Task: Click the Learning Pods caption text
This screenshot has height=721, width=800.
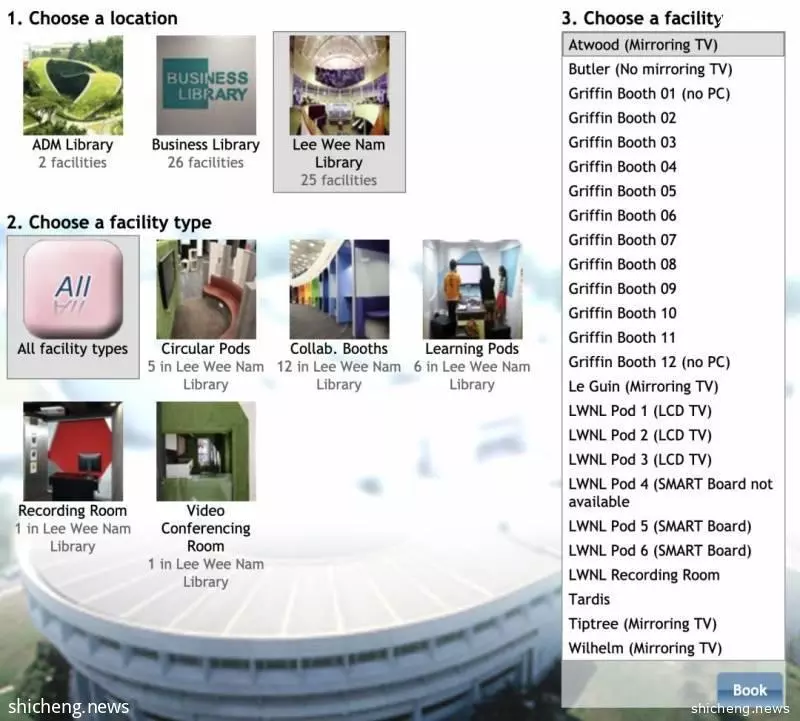Action: click(472, 349)
